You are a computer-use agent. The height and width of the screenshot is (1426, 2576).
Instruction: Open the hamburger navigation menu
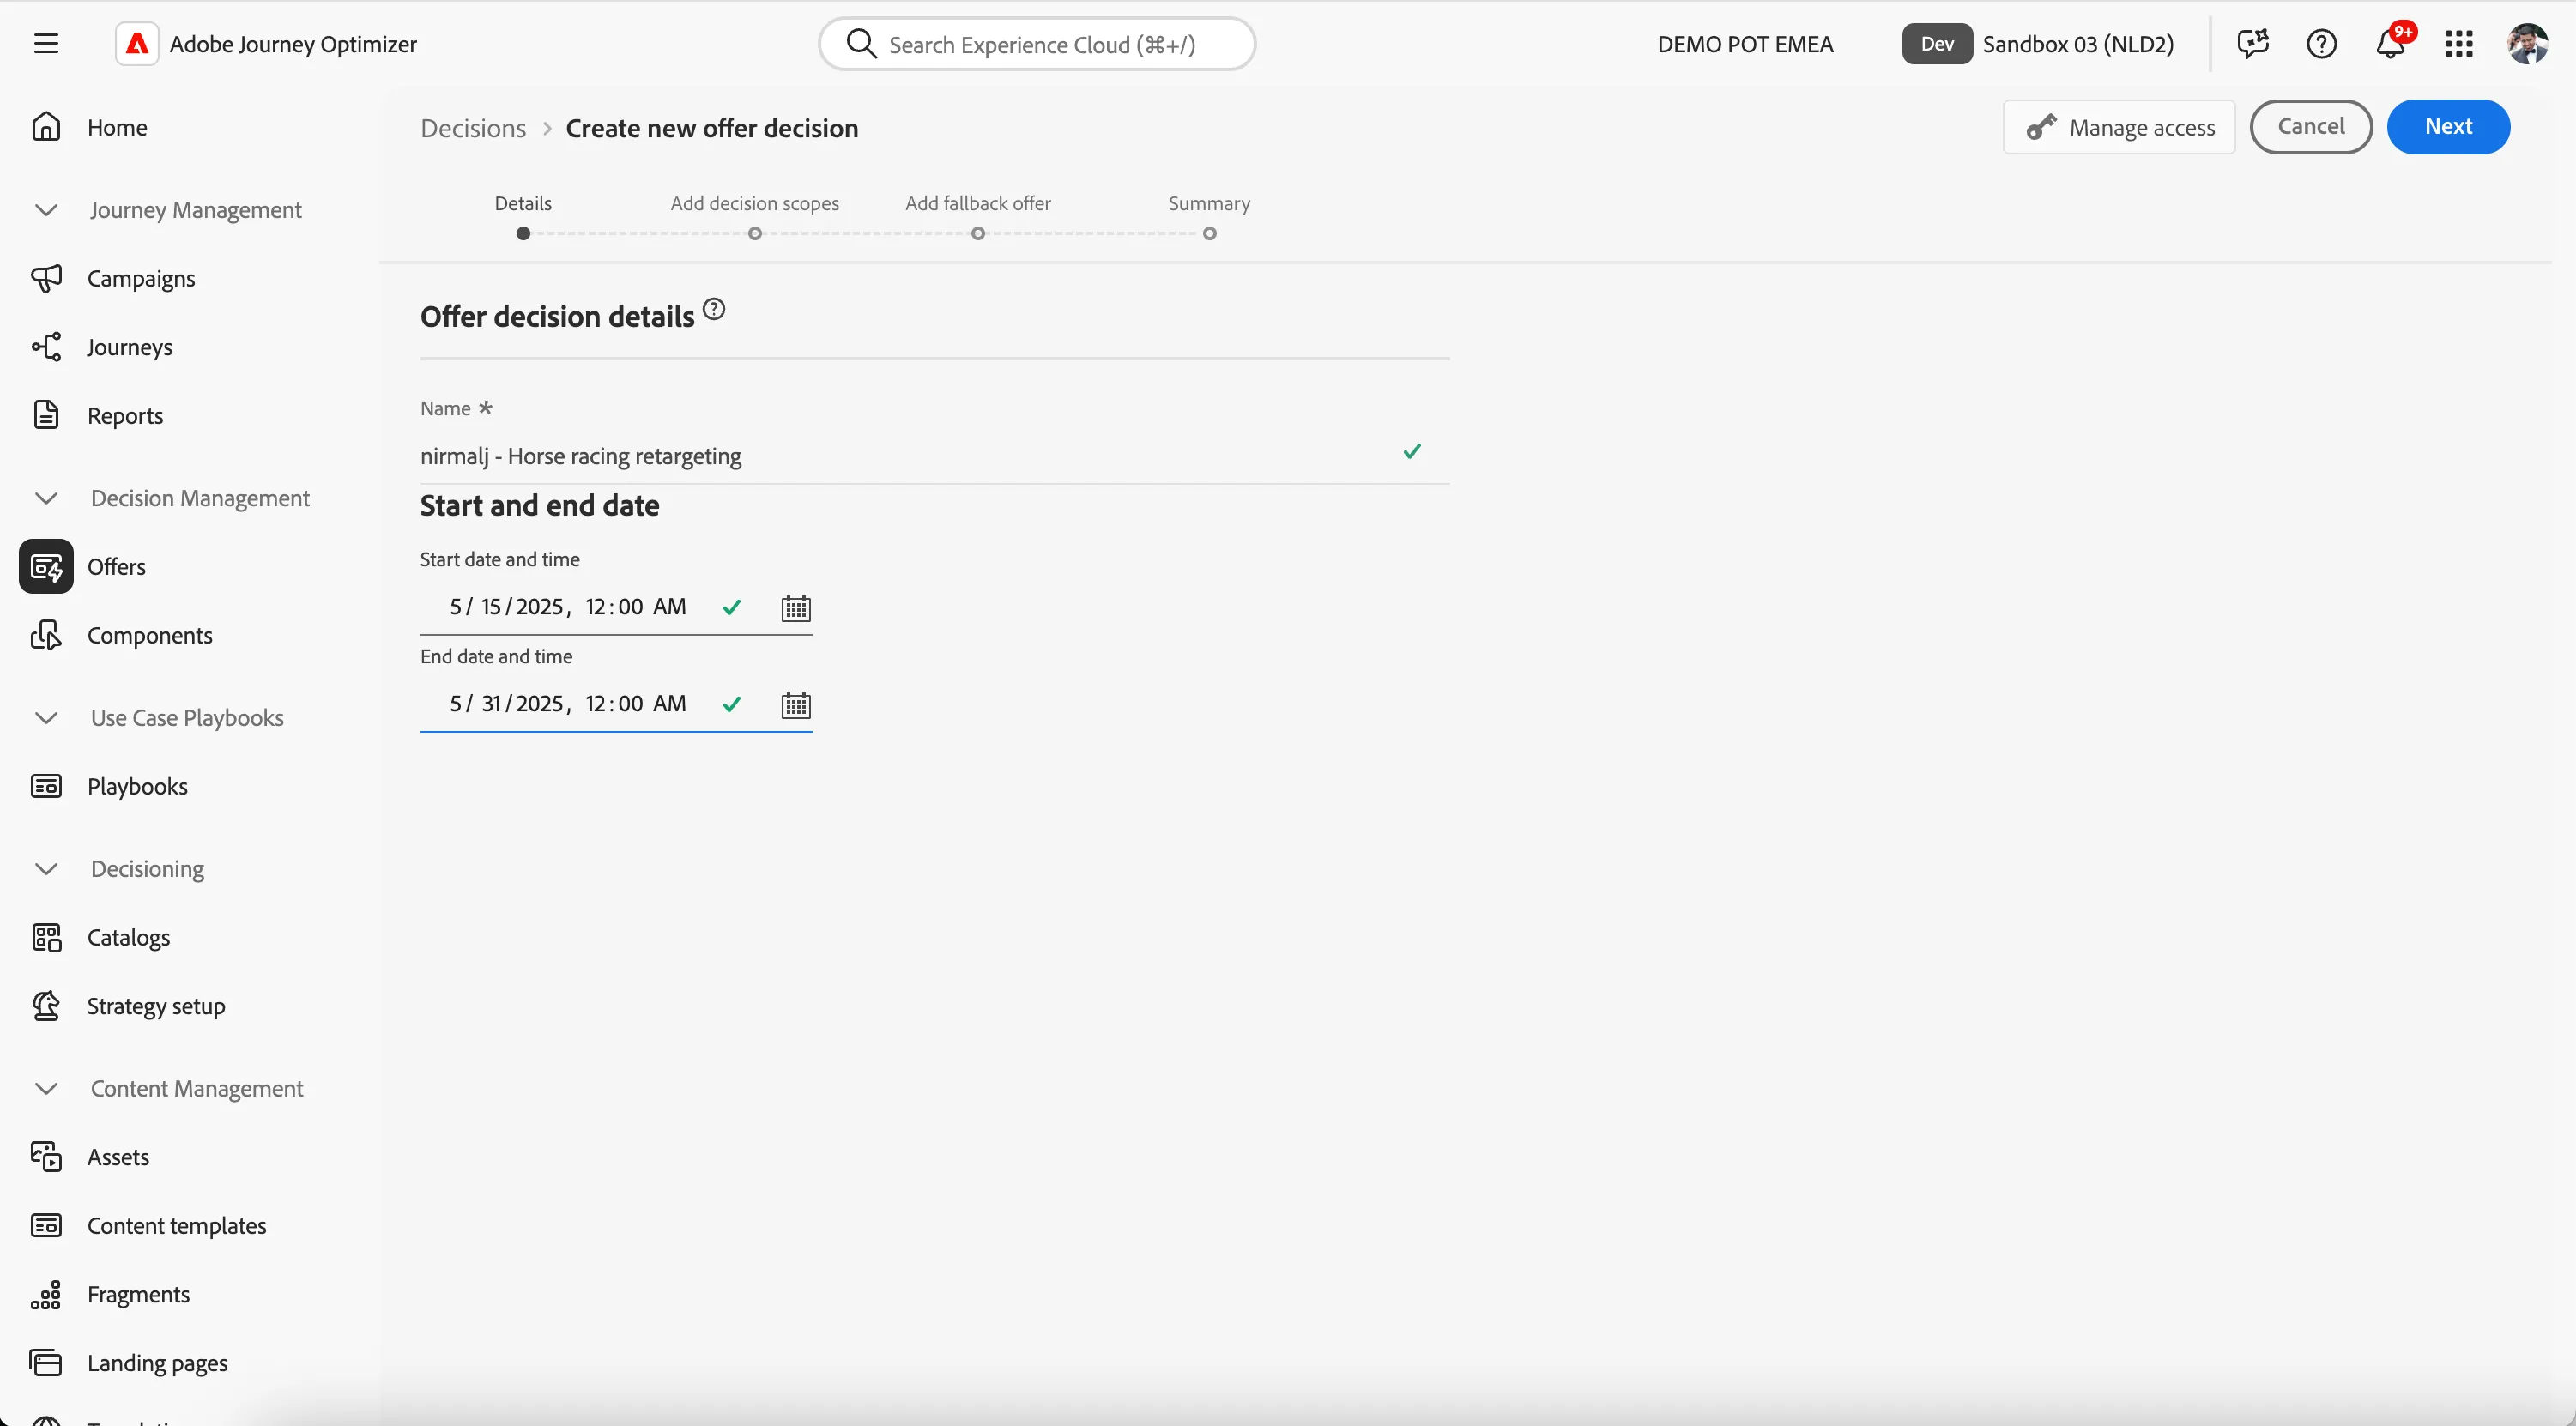(46, 44)
